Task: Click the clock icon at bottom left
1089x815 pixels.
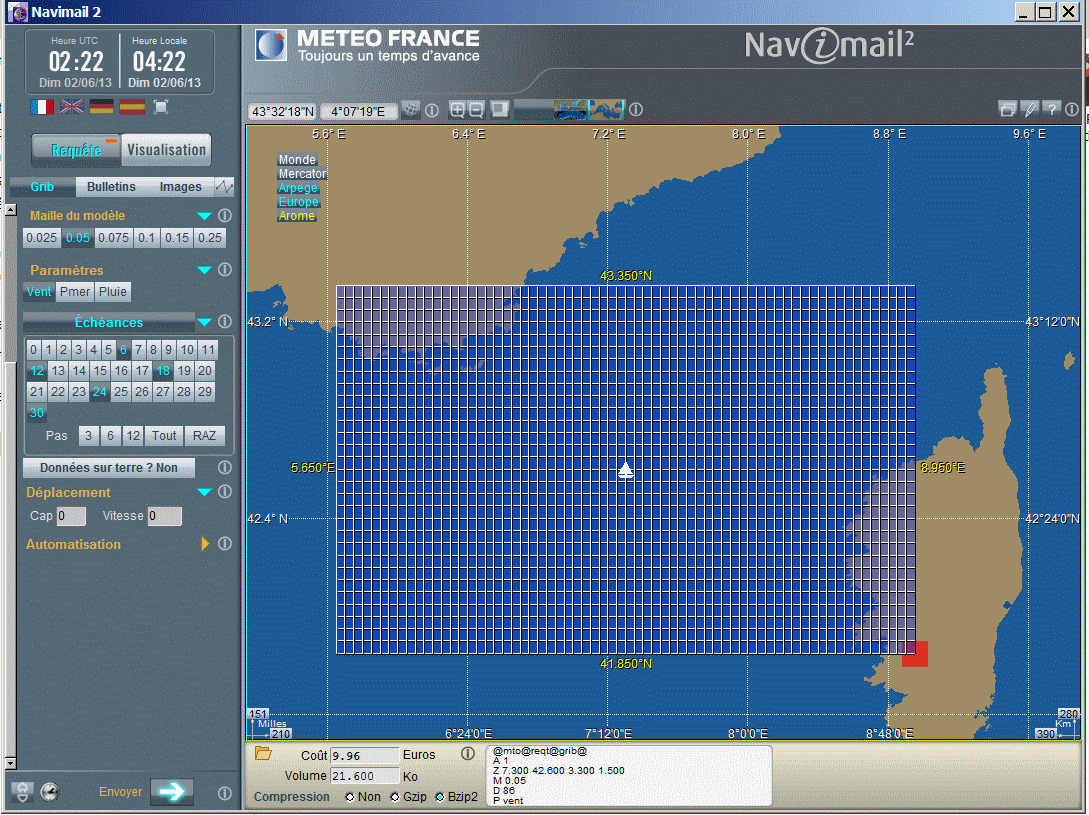Action: pos(49,792)
